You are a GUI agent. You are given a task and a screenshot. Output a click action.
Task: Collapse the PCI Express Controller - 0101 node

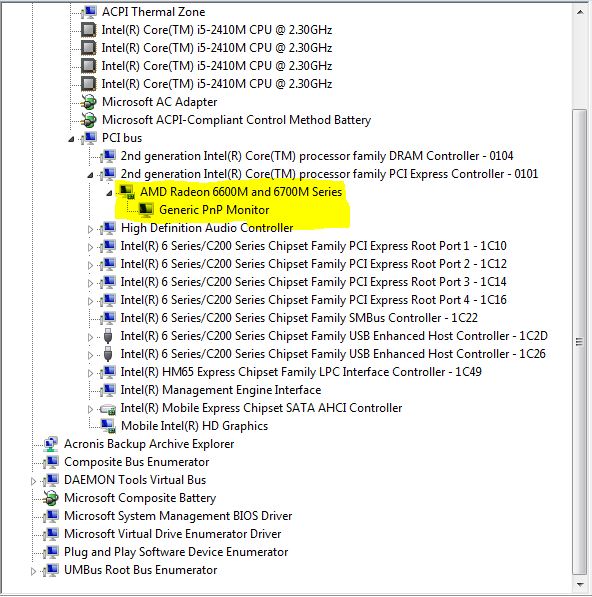90,175
